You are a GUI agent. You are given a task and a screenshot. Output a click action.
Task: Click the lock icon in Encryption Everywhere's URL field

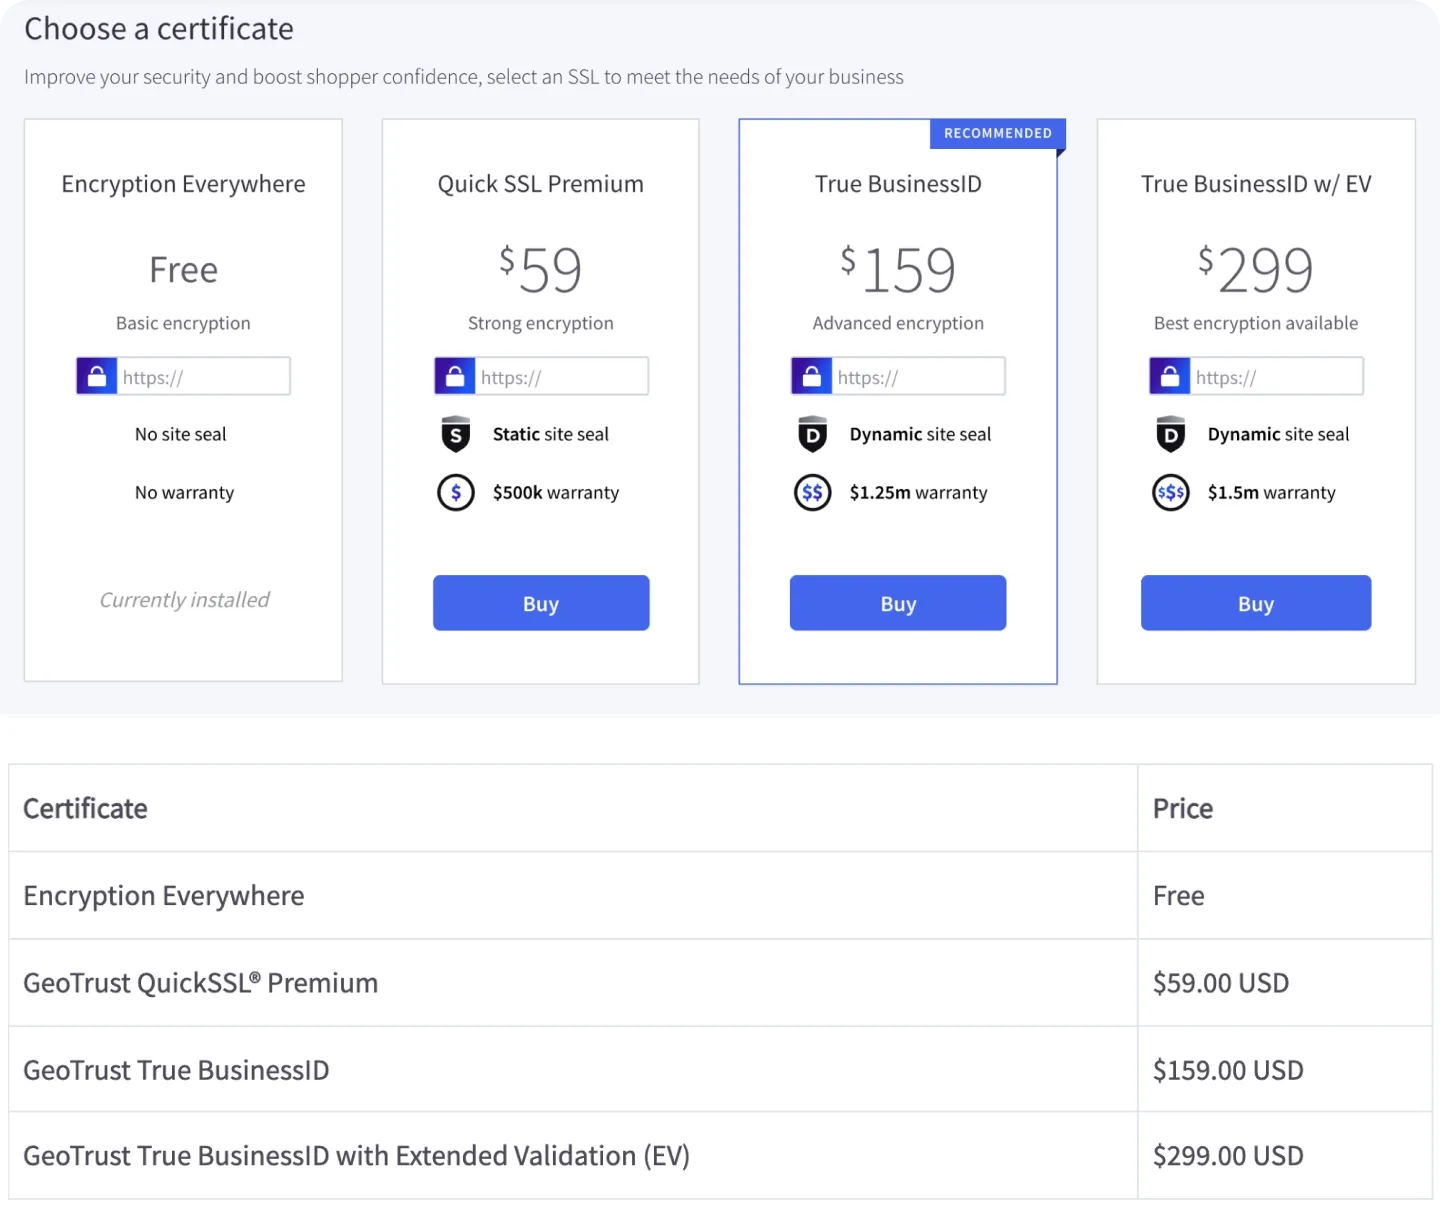96,375
